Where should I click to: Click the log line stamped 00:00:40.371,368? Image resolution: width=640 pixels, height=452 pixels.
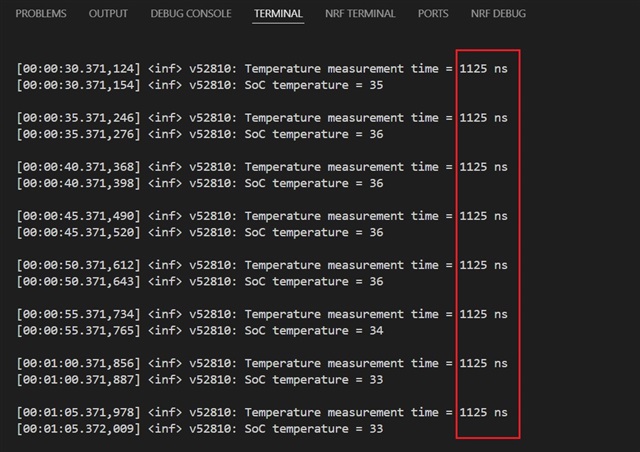[x=260, y=167]
